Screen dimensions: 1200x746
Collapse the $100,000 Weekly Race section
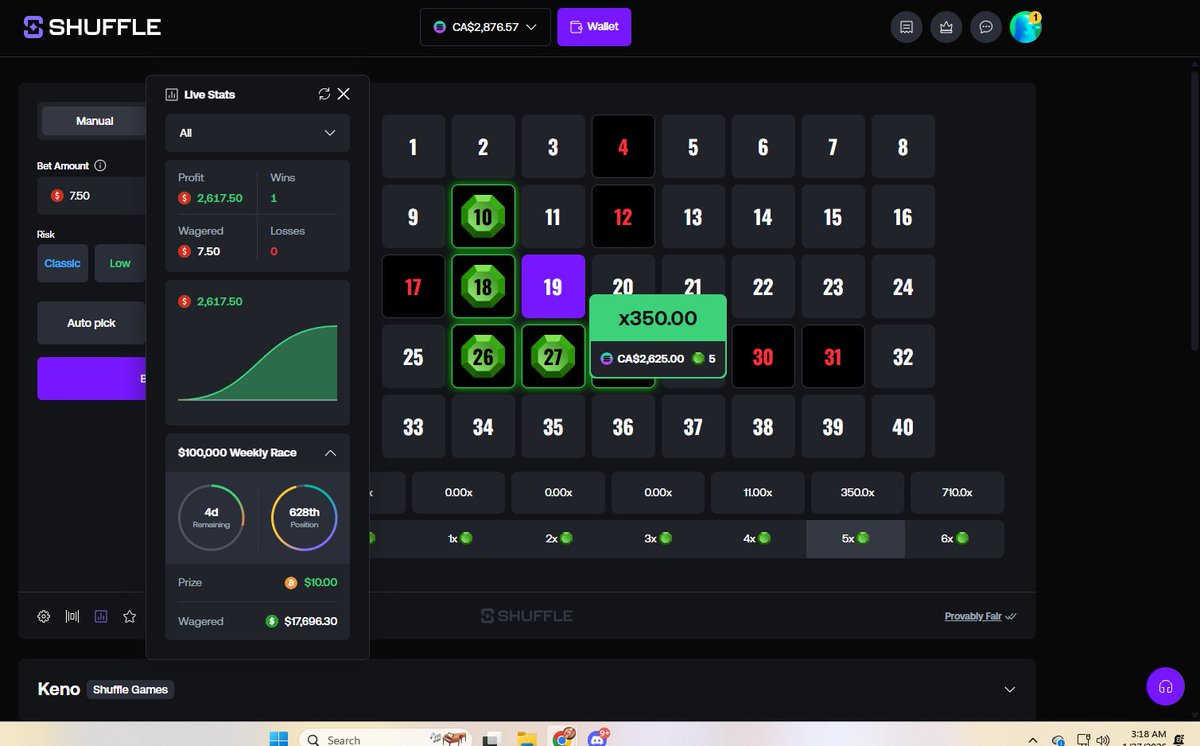(330, 453)
